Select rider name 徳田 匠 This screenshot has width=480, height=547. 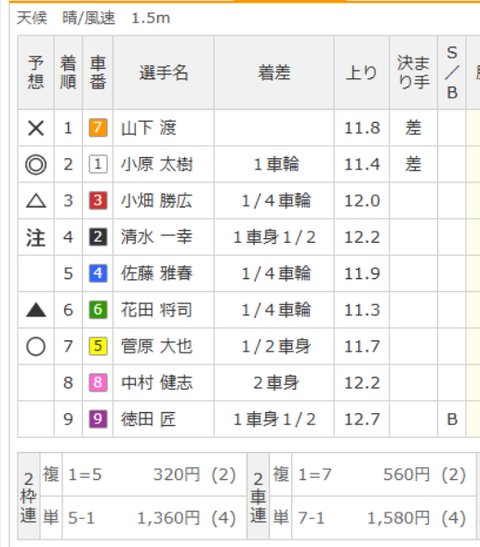point(149,419)
